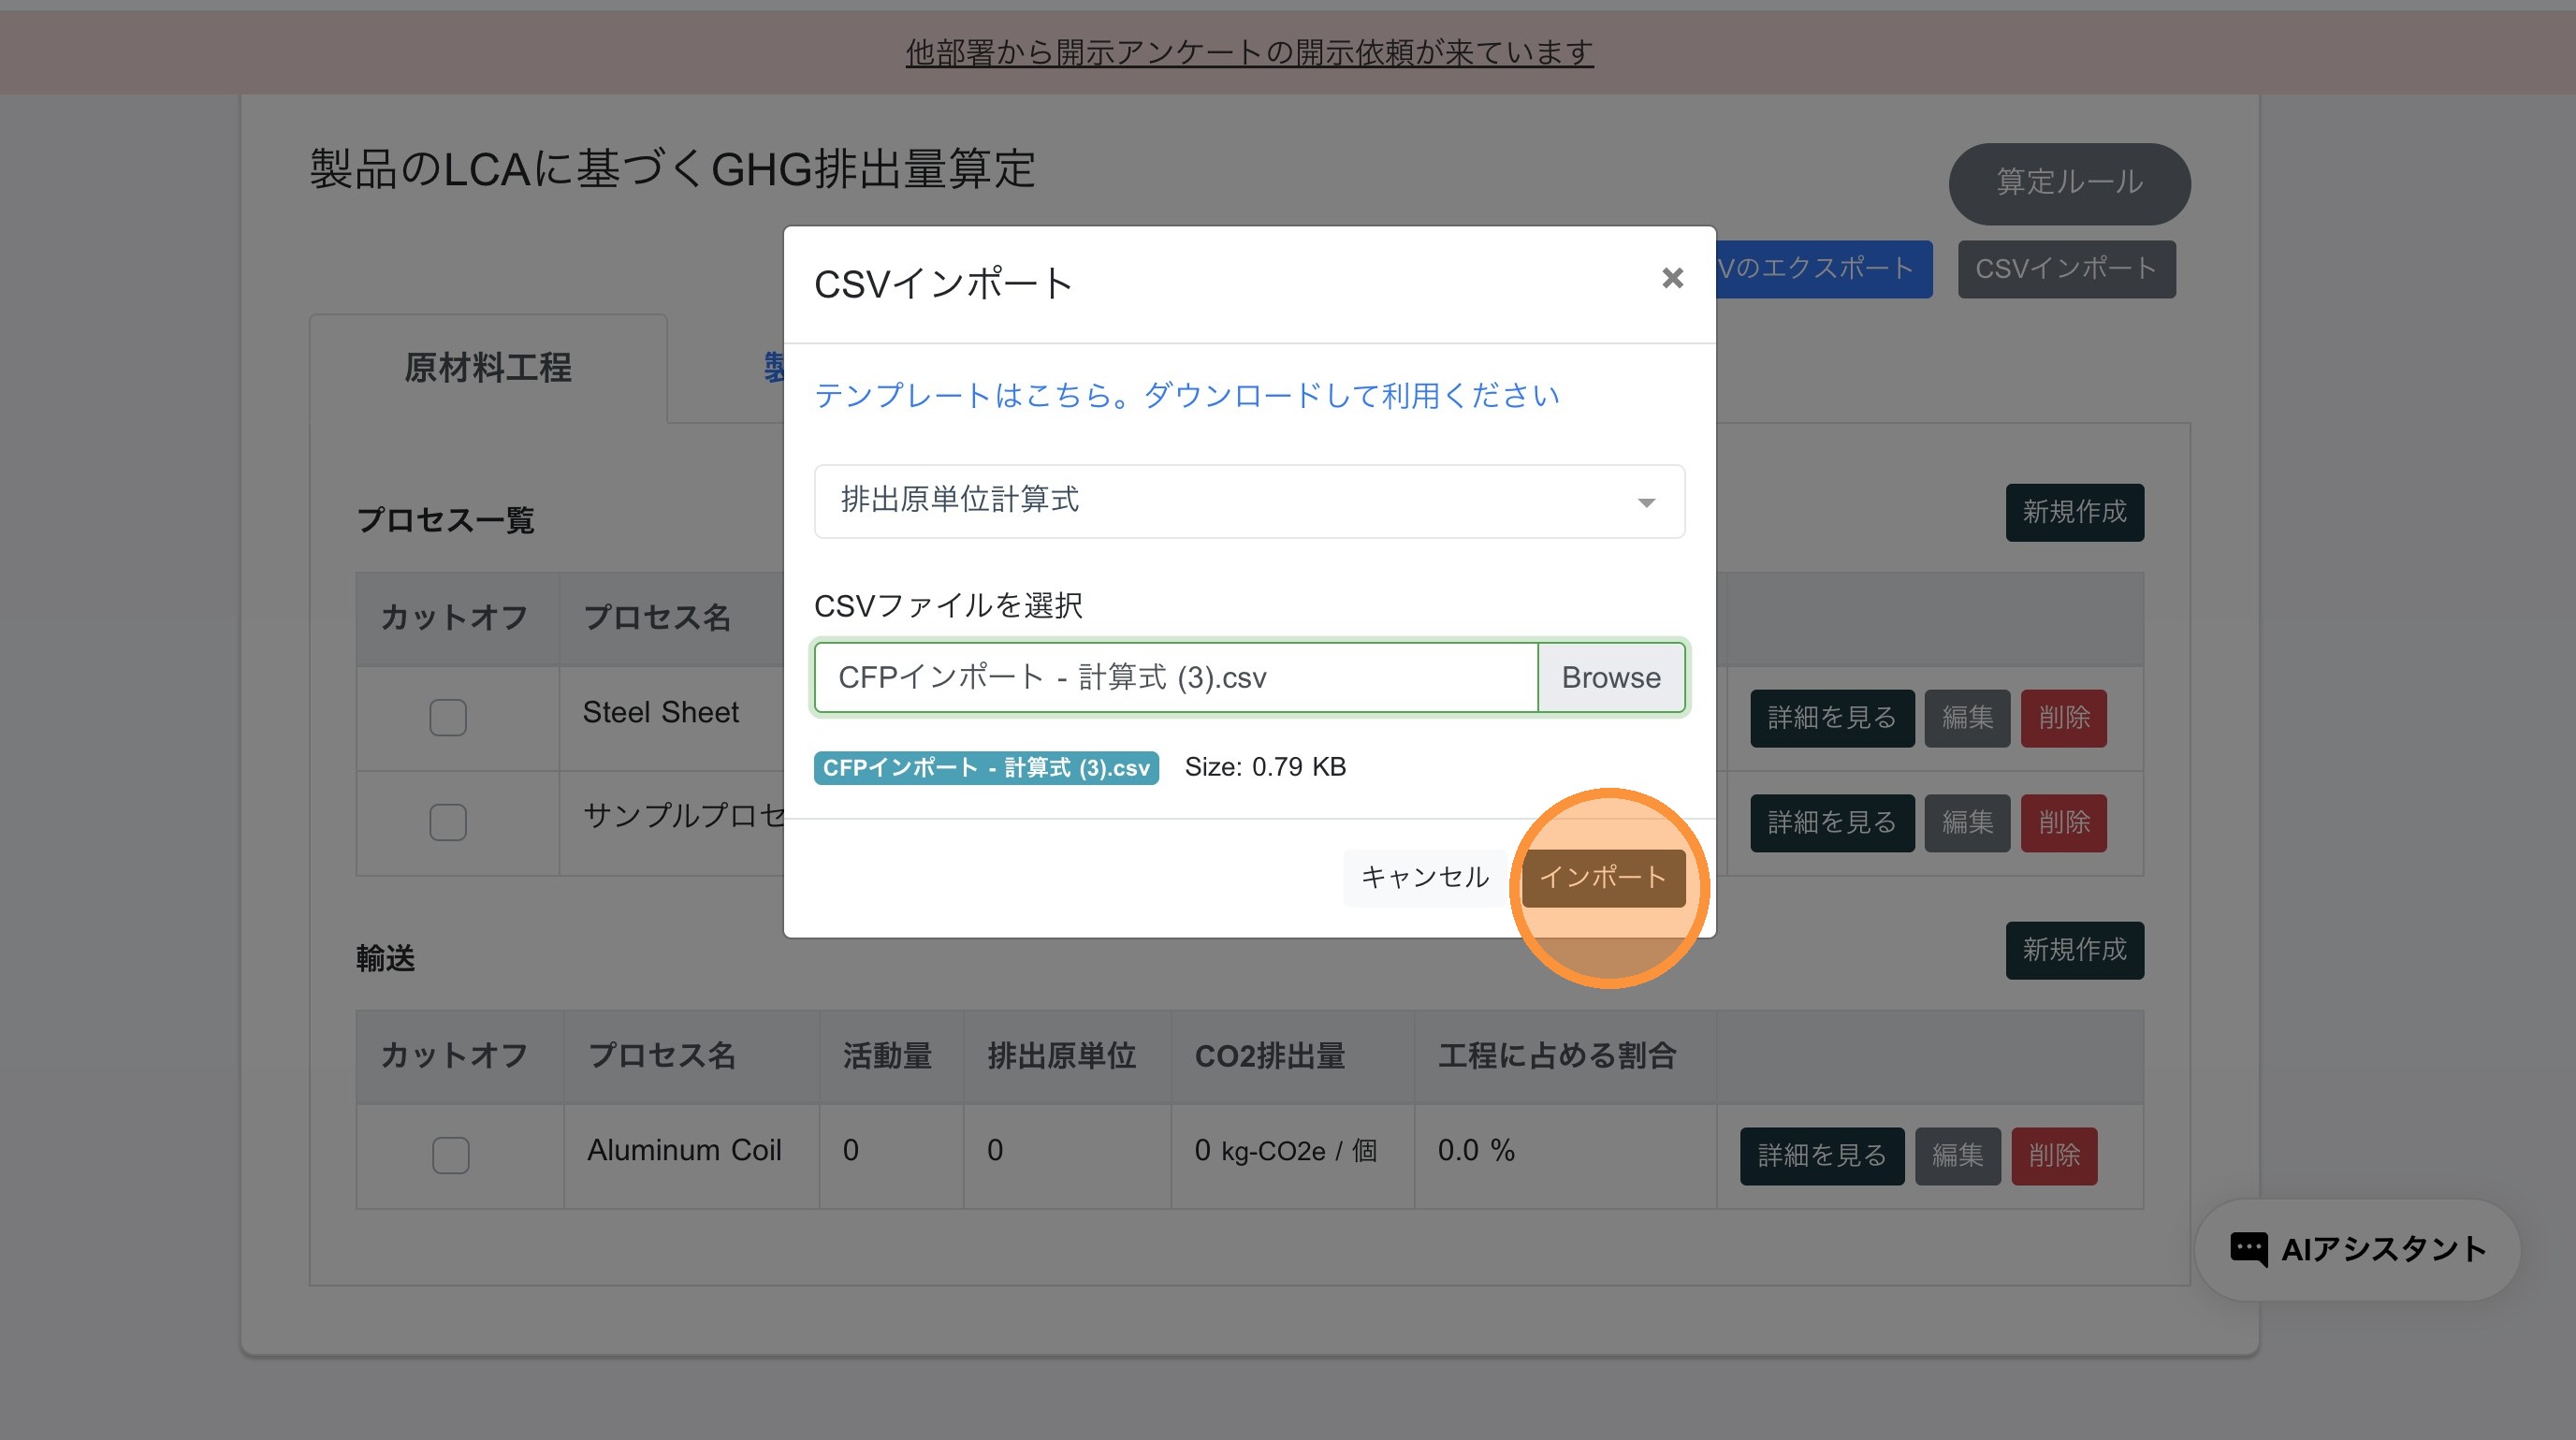
Task: Click the AI assistant chat icon
Action: point(2249,1249)
